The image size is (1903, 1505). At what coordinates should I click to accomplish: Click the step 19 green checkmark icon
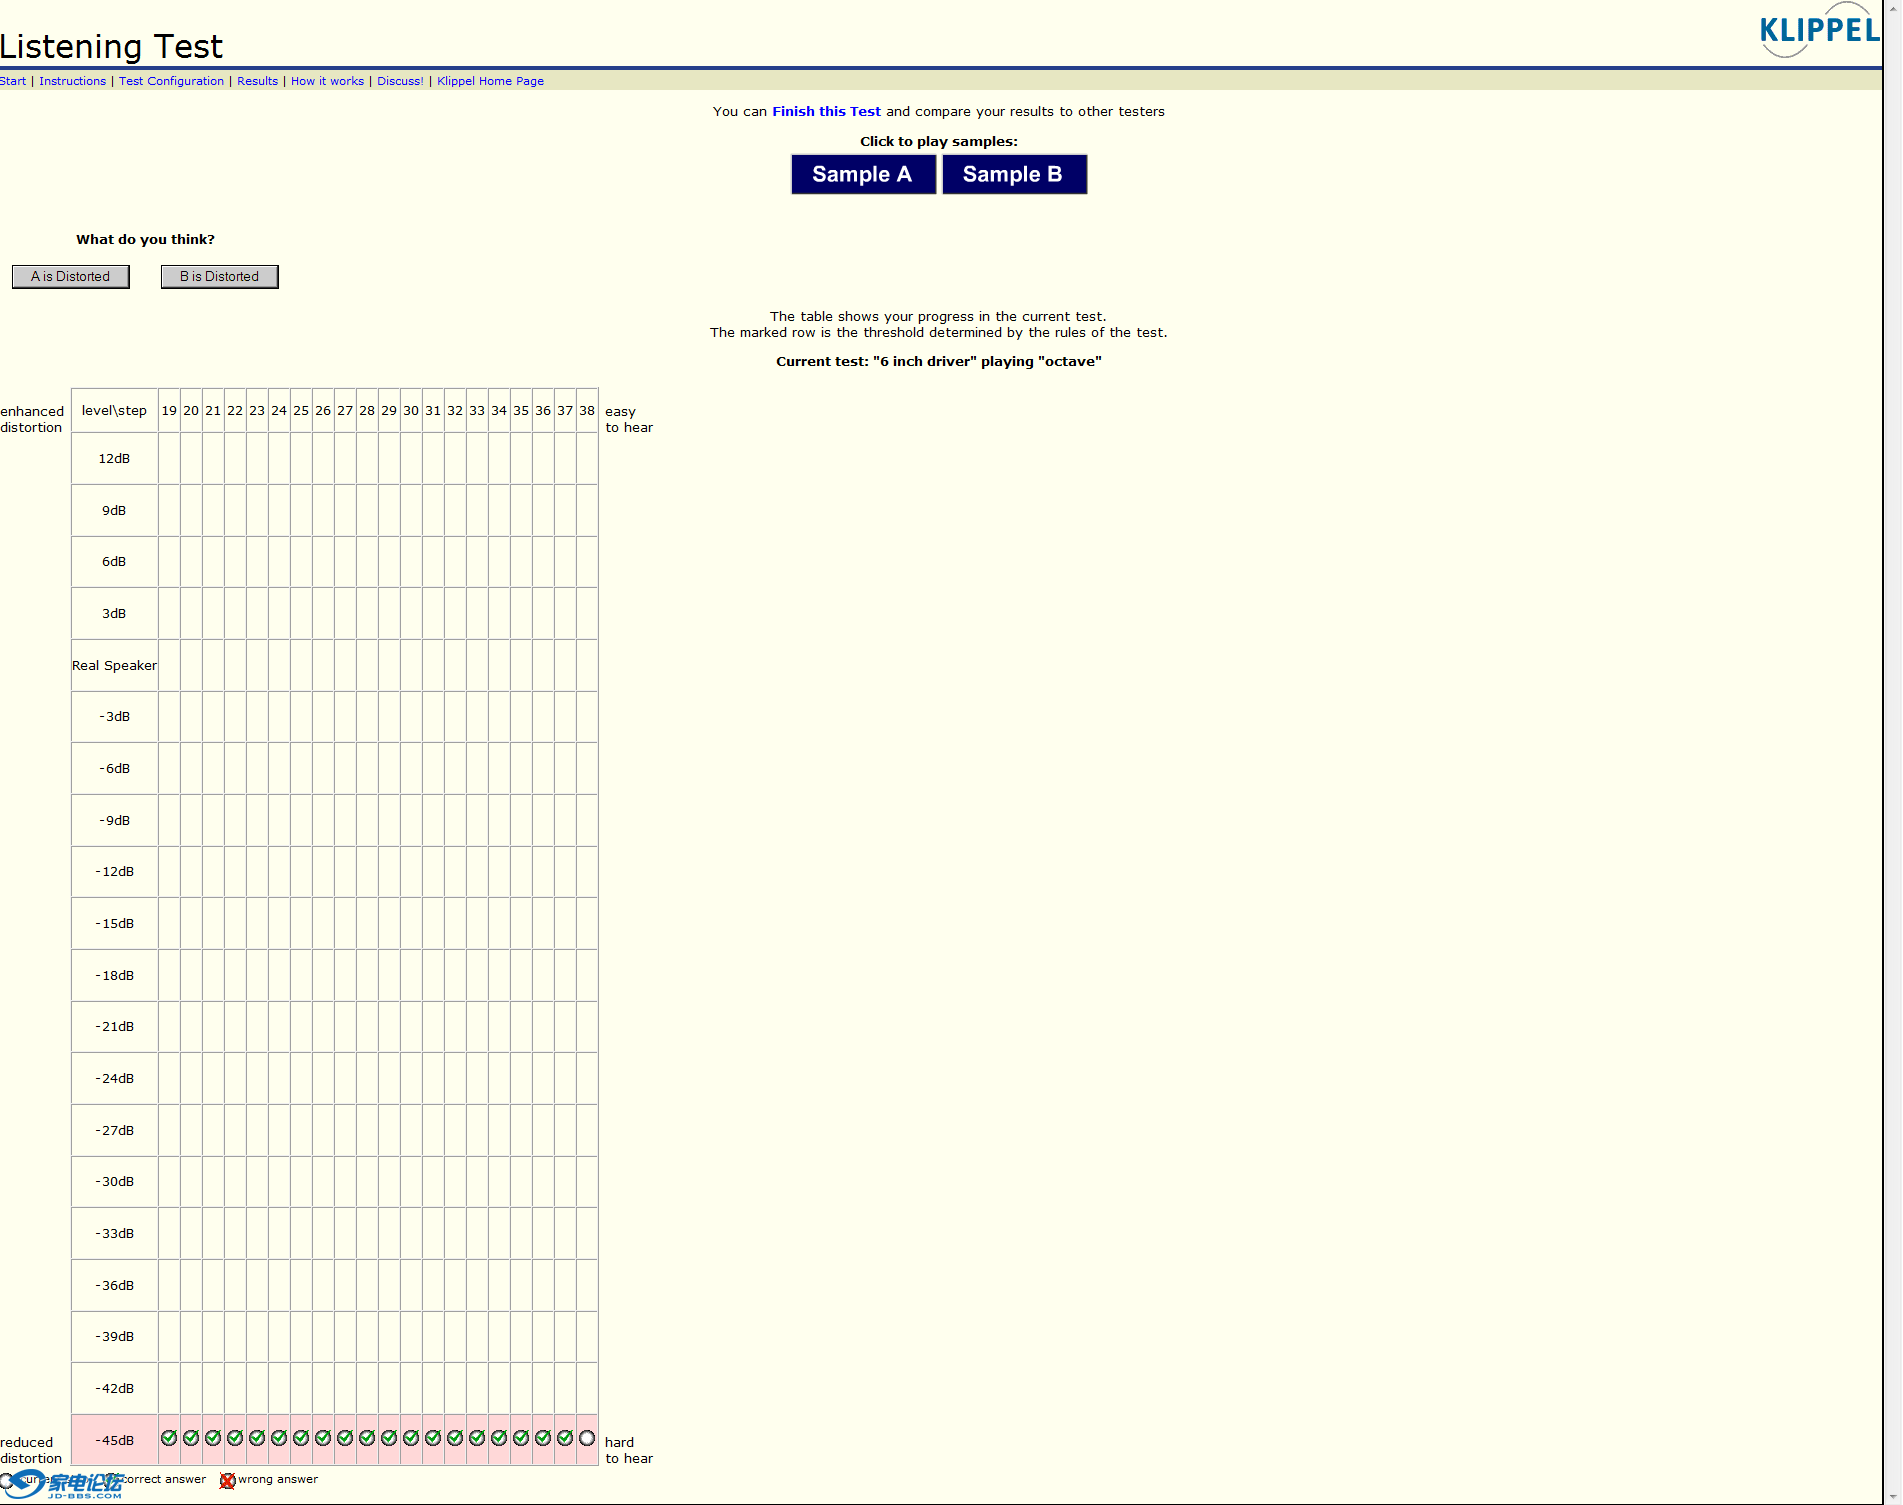click(169, 1438)
